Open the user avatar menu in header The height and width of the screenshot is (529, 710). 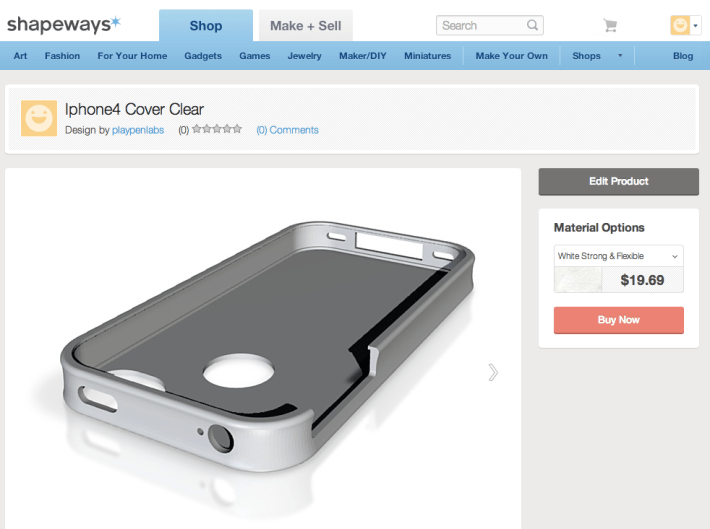[680, 25]
